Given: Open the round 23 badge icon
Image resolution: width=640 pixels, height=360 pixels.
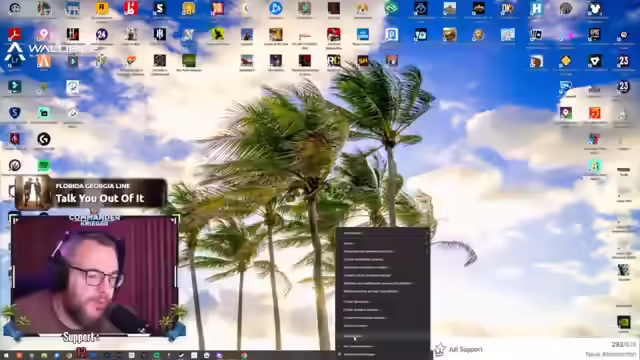Looking at the screenshot, I should [x=623, y=87].
